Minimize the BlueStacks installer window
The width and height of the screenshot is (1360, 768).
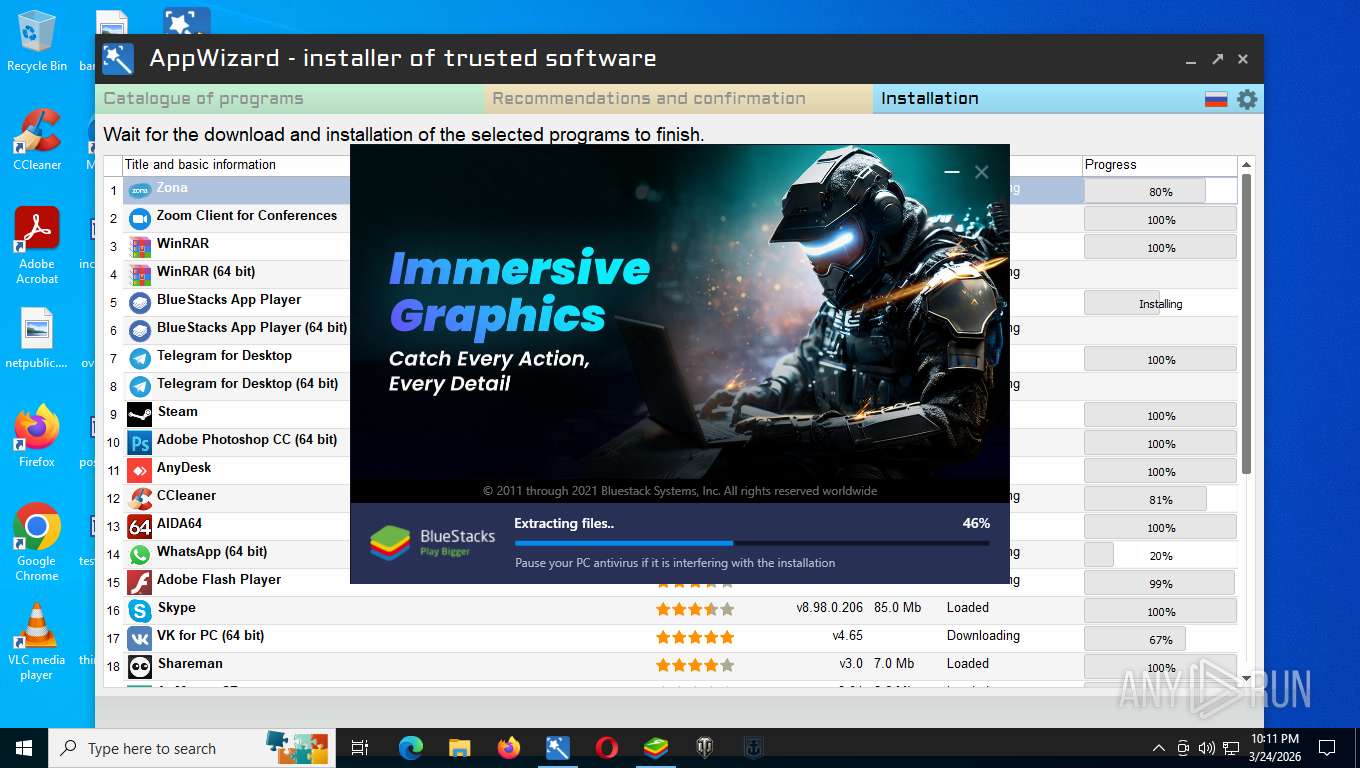point(951,172)
